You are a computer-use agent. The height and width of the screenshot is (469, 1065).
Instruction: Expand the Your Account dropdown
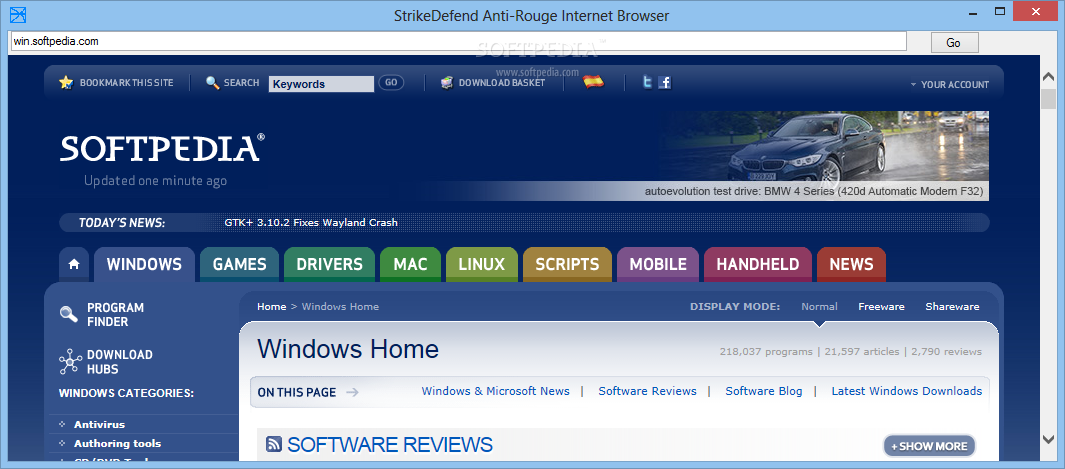[950, 85]
